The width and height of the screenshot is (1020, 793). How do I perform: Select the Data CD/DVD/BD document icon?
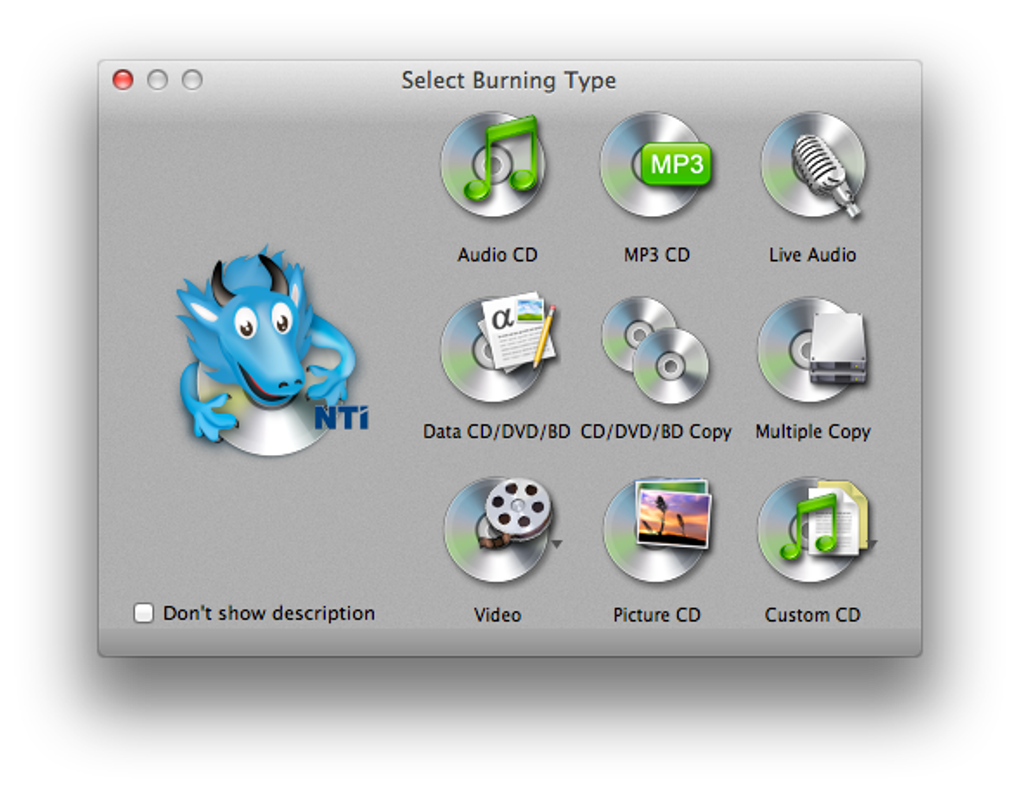tap(498, 347)
